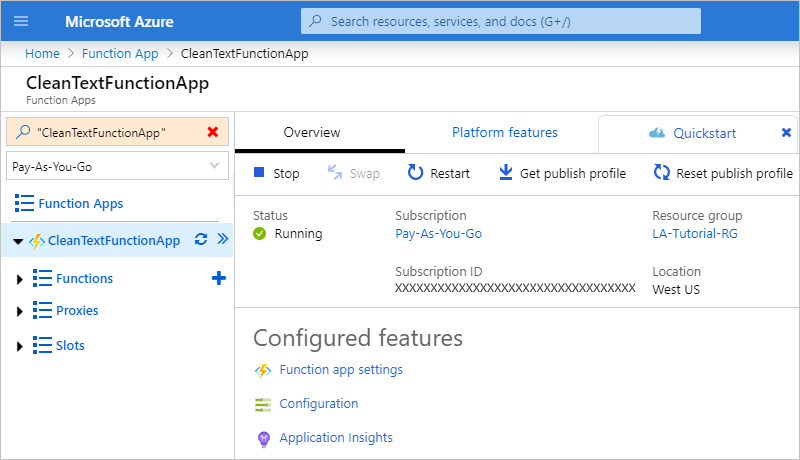
Task: Open the Pay-As-You-Go subscription dropdown
Action: (117, 166)
